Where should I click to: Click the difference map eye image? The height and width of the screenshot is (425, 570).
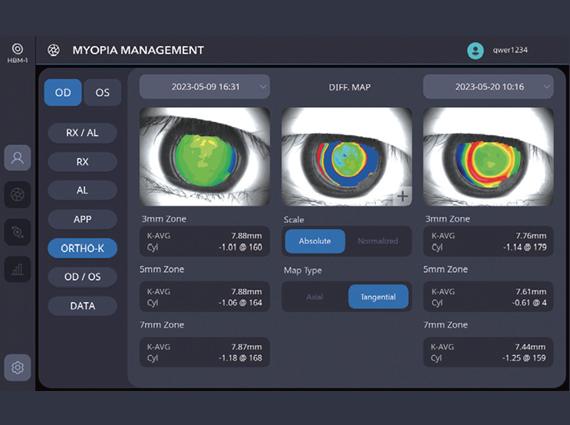click(x=347, y=157)
